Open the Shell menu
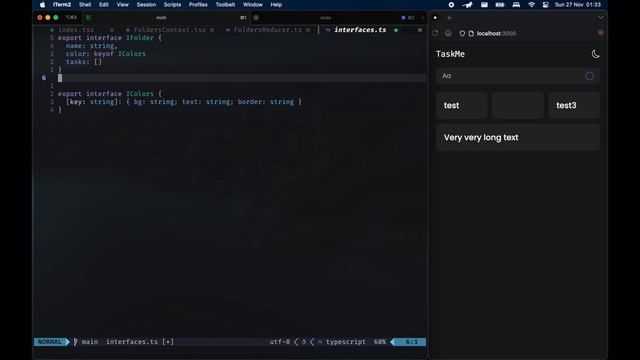 (x=85, y=5)
